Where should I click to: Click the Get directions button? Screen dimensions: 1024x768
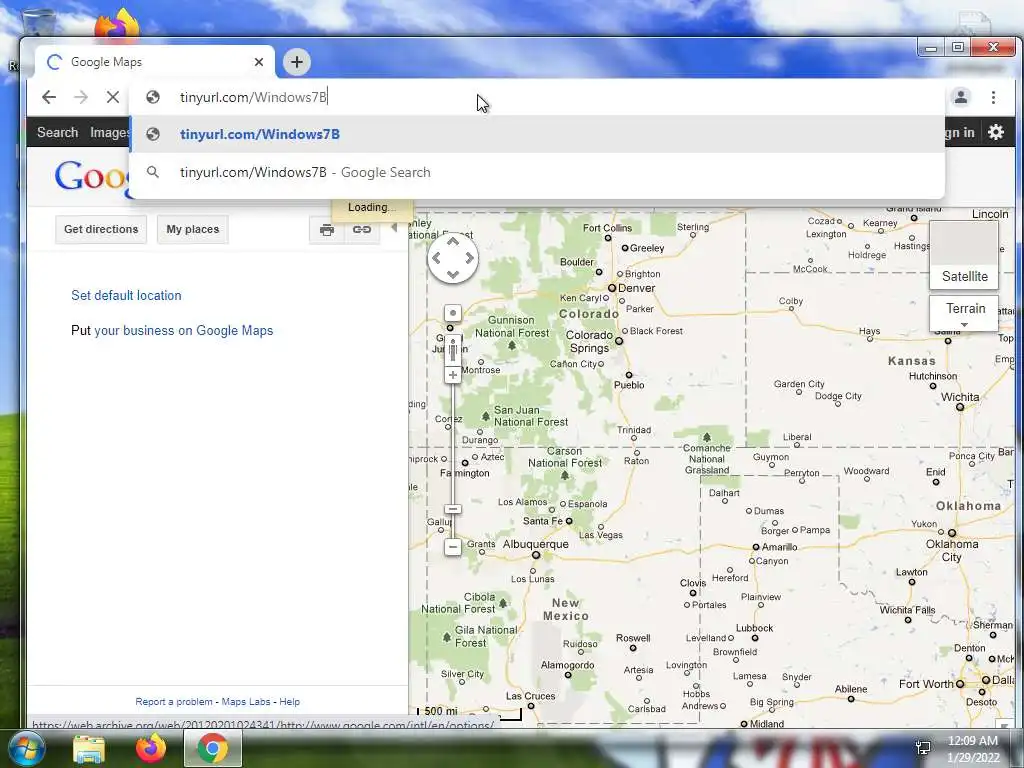coord(101,229)
